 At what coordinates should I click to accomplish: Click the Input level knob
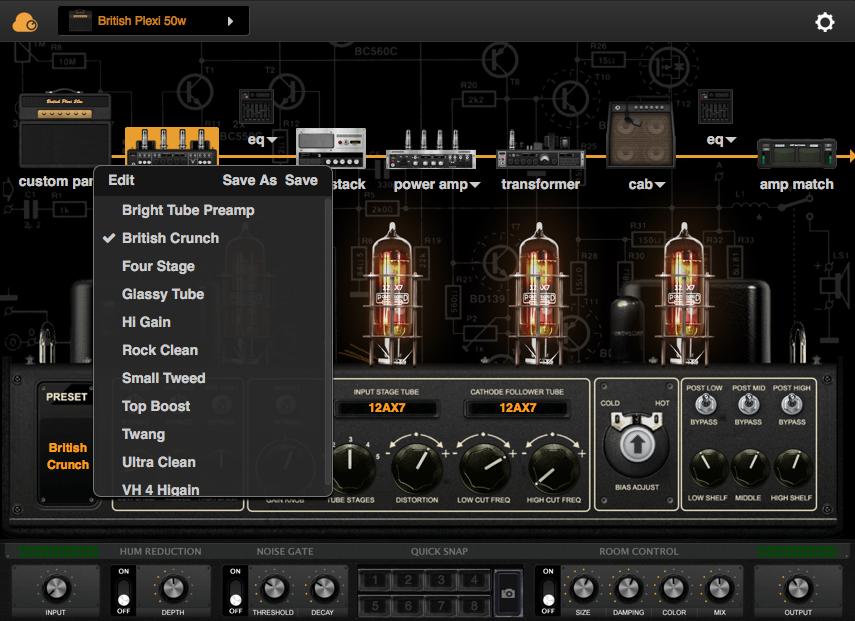[x=56, y=588]
